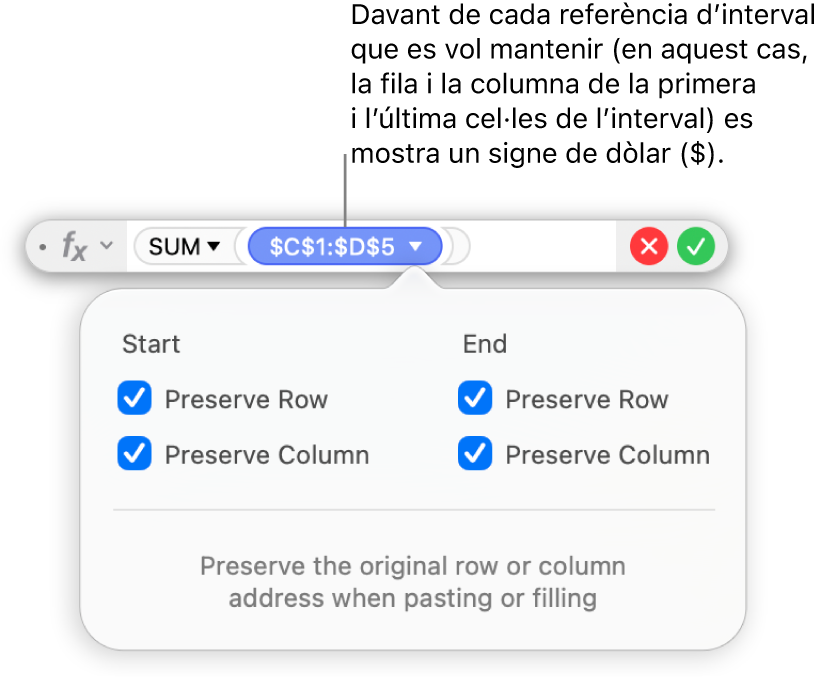Expand the SUM function dropdown arrow
Viewport: 830px width, 678px height.
214,246
